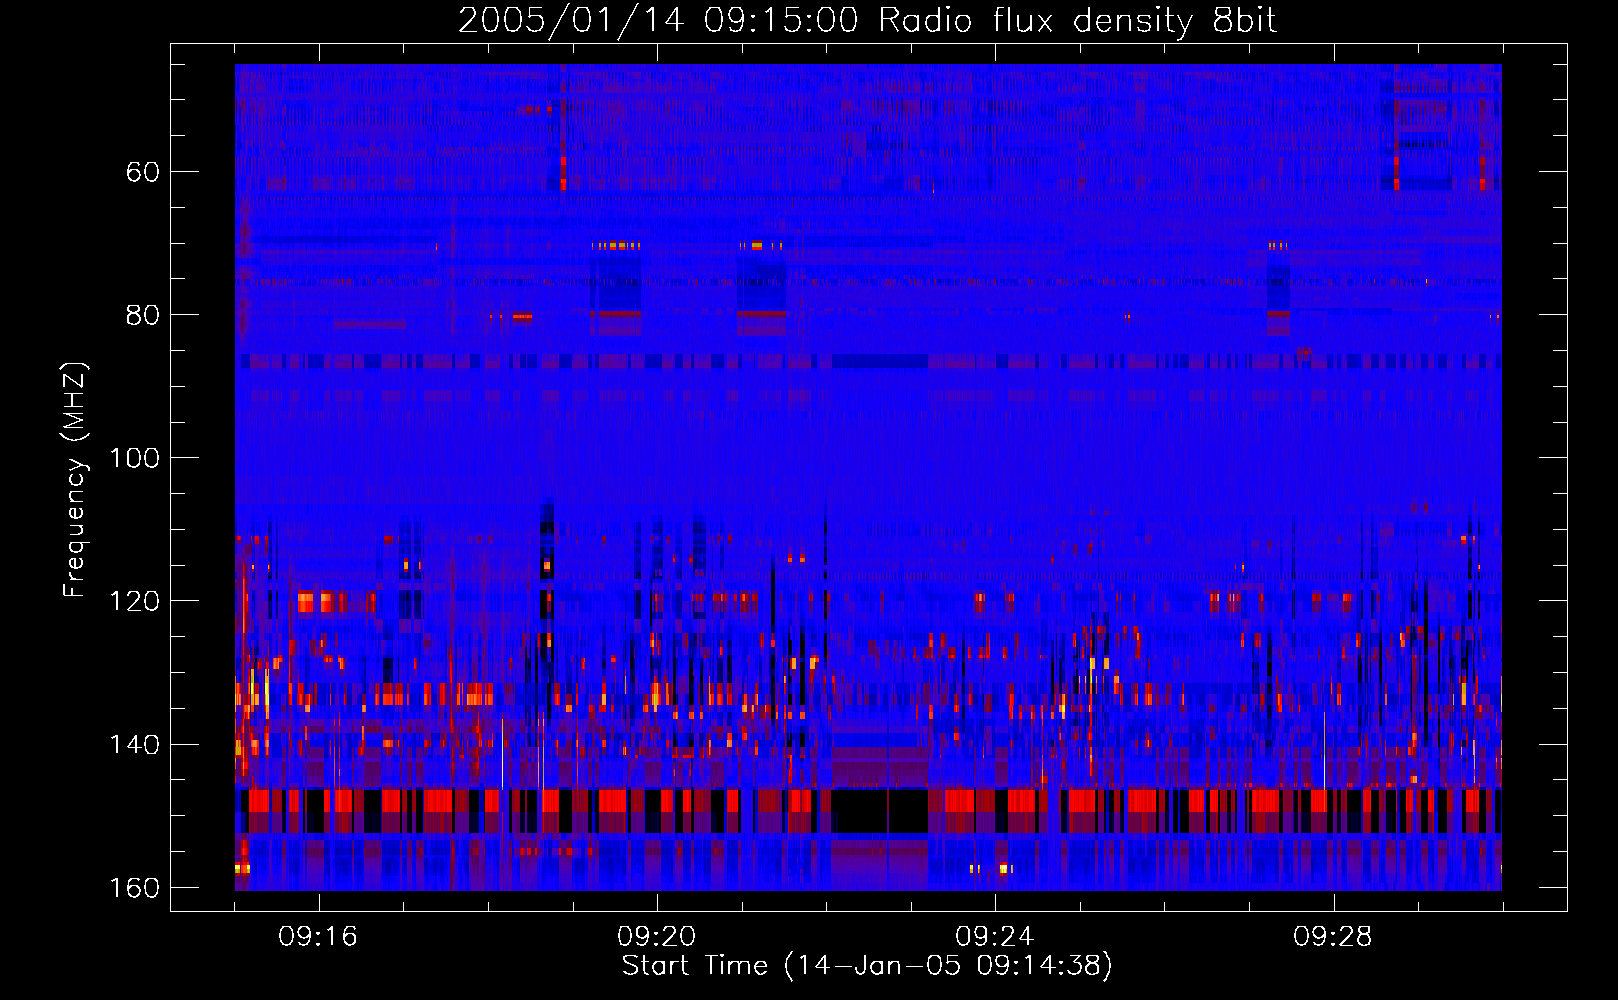Click the 120 MHz frequency tick label

pyautogui.click(x=134, y=601)
